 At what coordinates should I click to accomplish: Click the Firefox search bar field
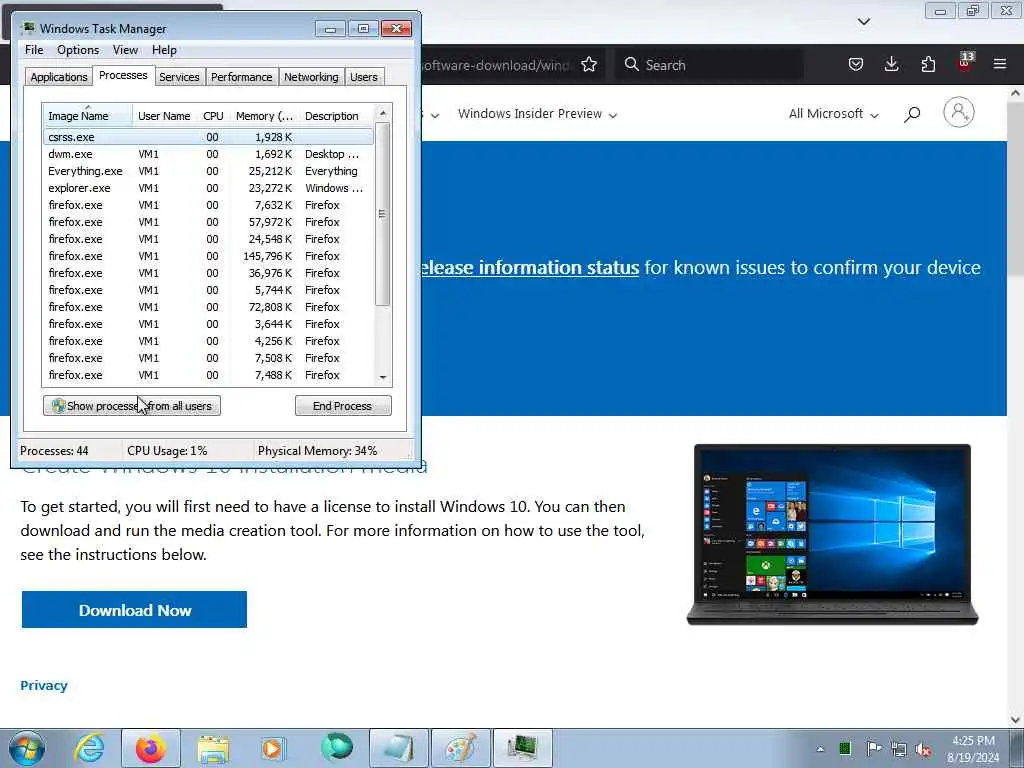coord(709,65)
